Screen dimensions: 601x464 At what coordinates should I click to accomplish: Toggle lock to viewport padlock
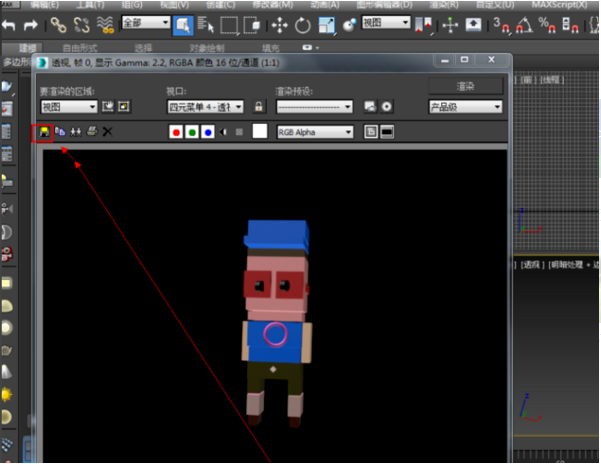tap(259, 107)
